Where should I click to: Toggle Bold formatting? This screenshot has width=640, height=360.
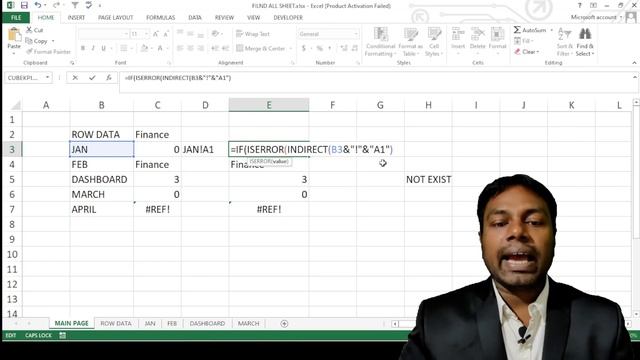point(83,48)
